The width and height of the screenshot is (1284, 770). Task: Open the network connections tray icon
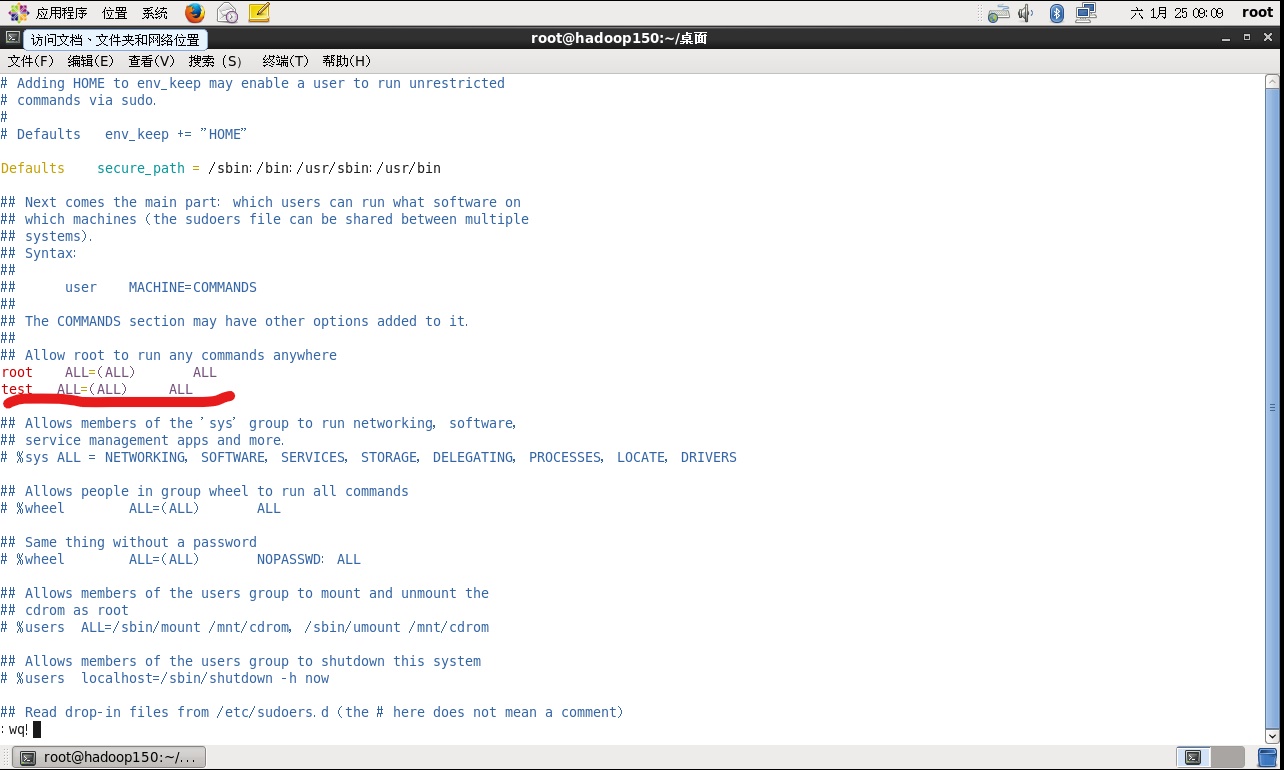tap(1086, 13)
